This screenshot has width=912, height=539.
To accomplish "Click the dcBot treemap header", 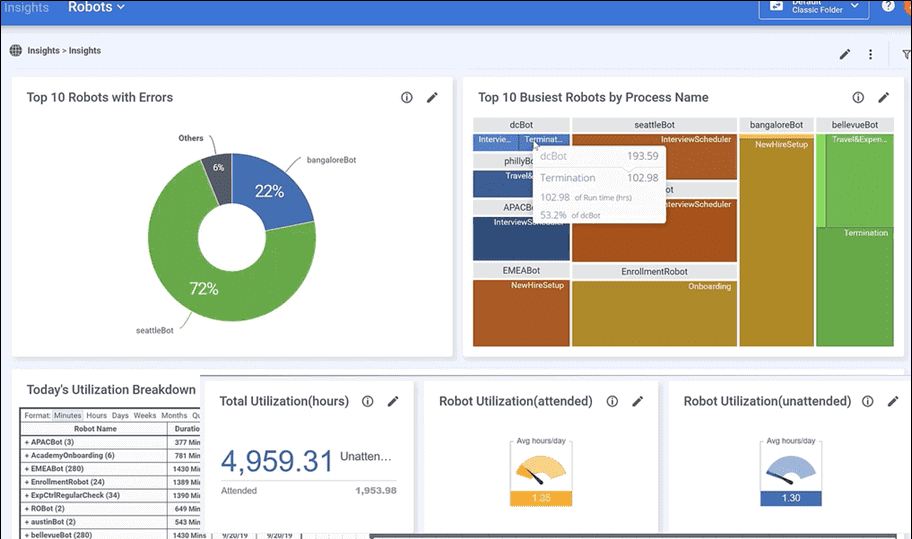I will [x=521, y=125].
